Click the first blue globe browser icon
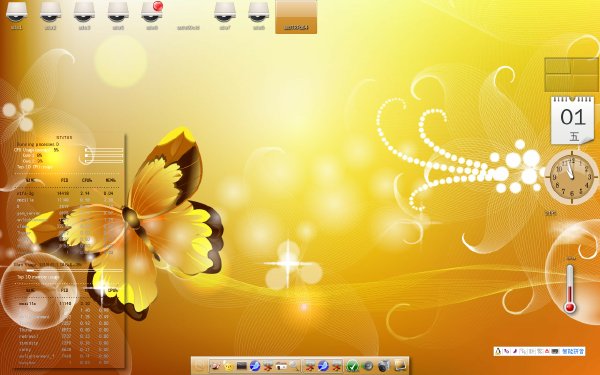 255,366
